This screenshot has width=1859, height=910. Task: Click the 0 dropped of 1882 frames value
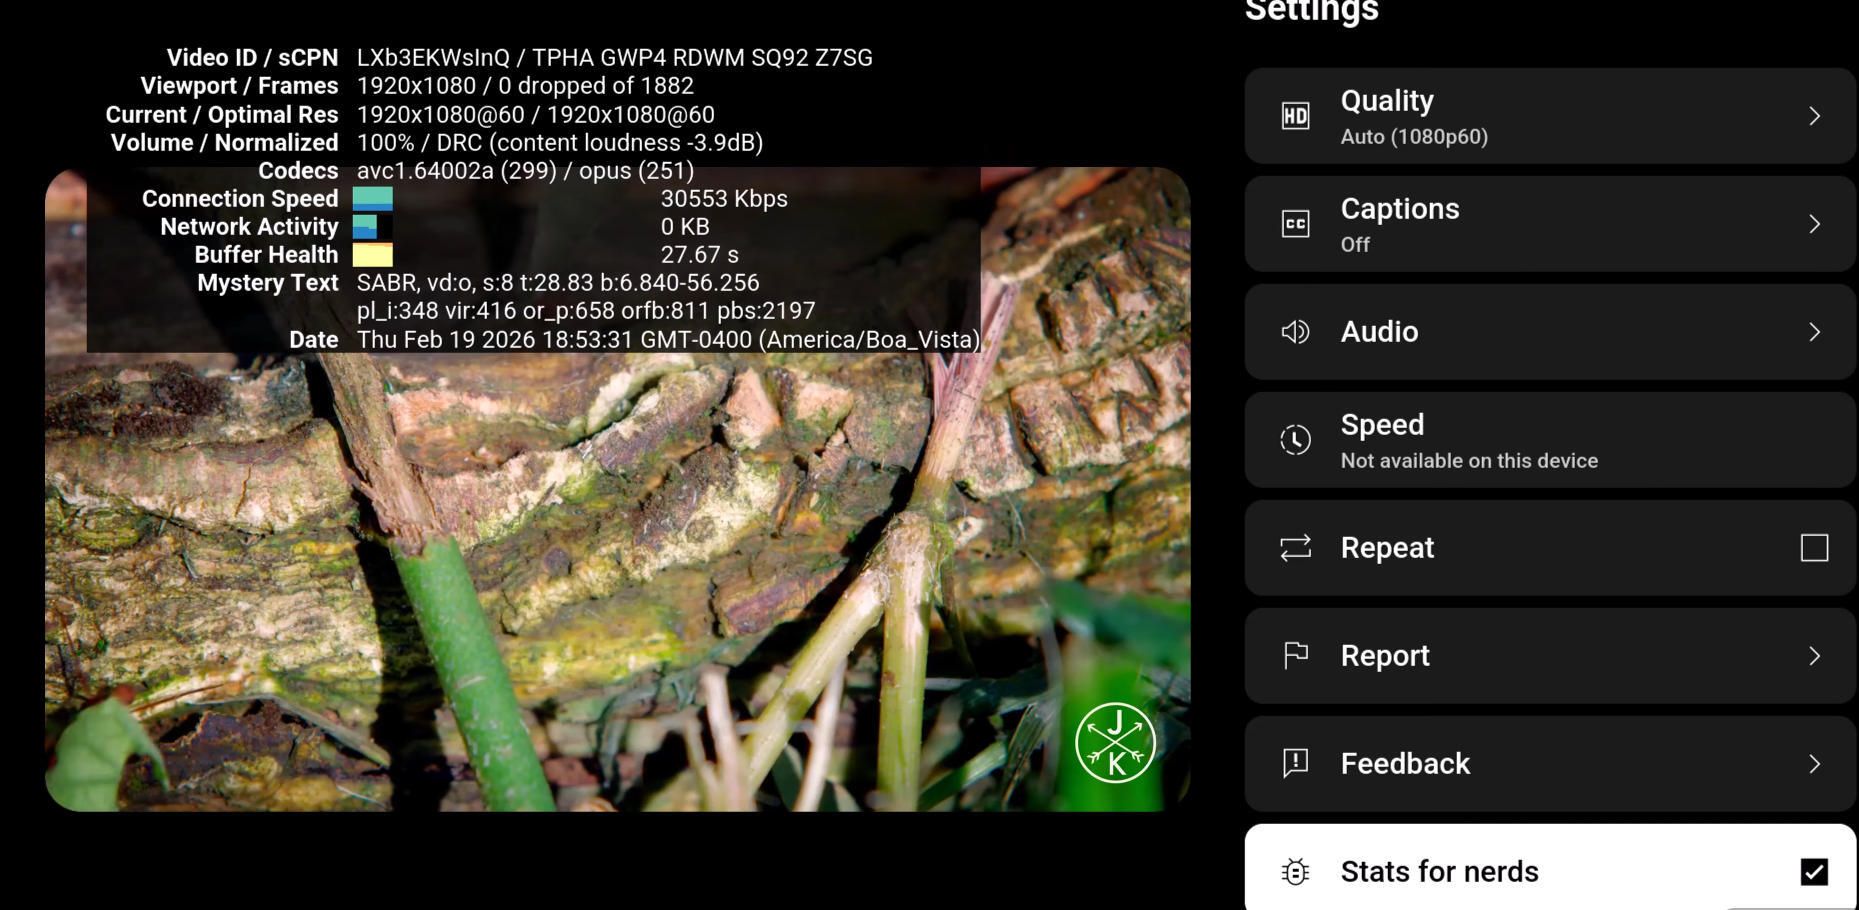596,86
